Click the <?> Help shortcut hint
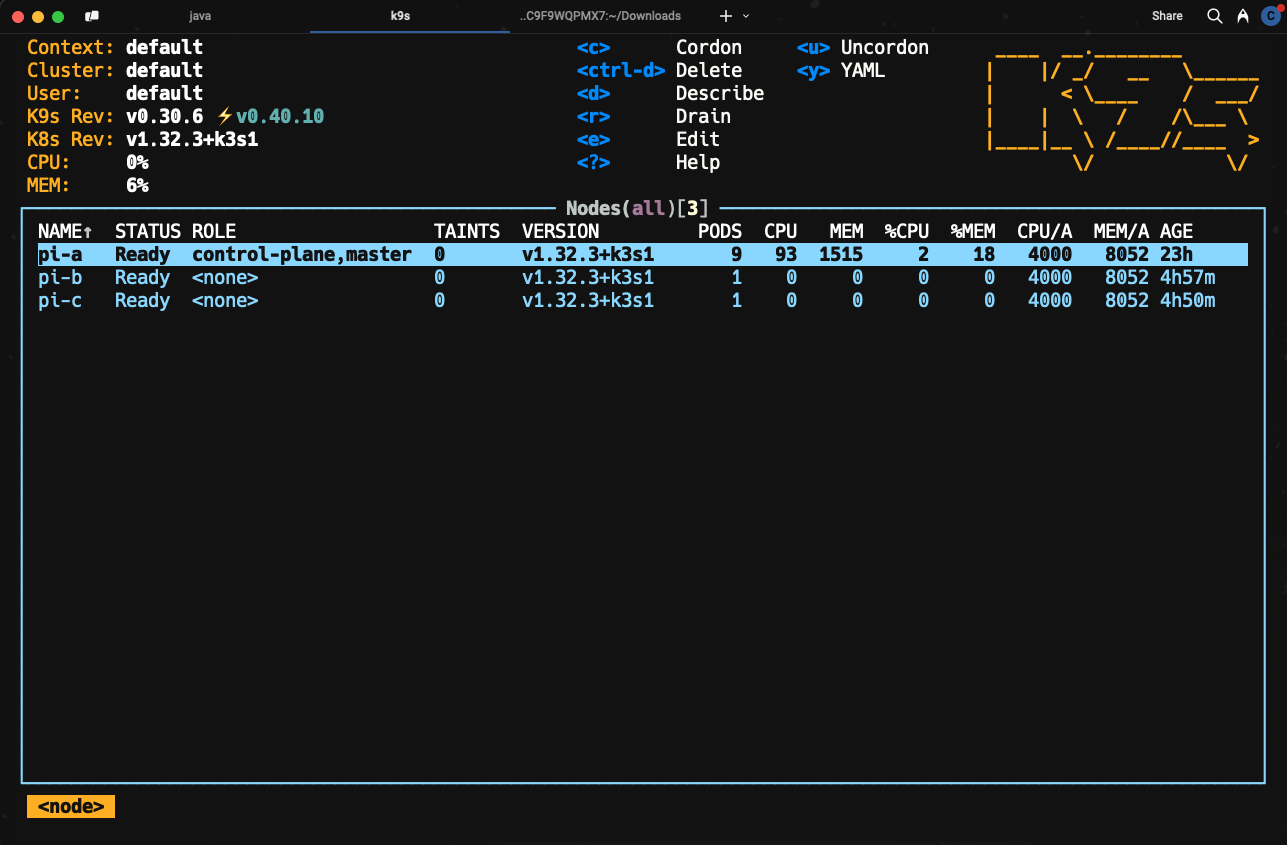 pyautogui.click(x=648, y=162)
